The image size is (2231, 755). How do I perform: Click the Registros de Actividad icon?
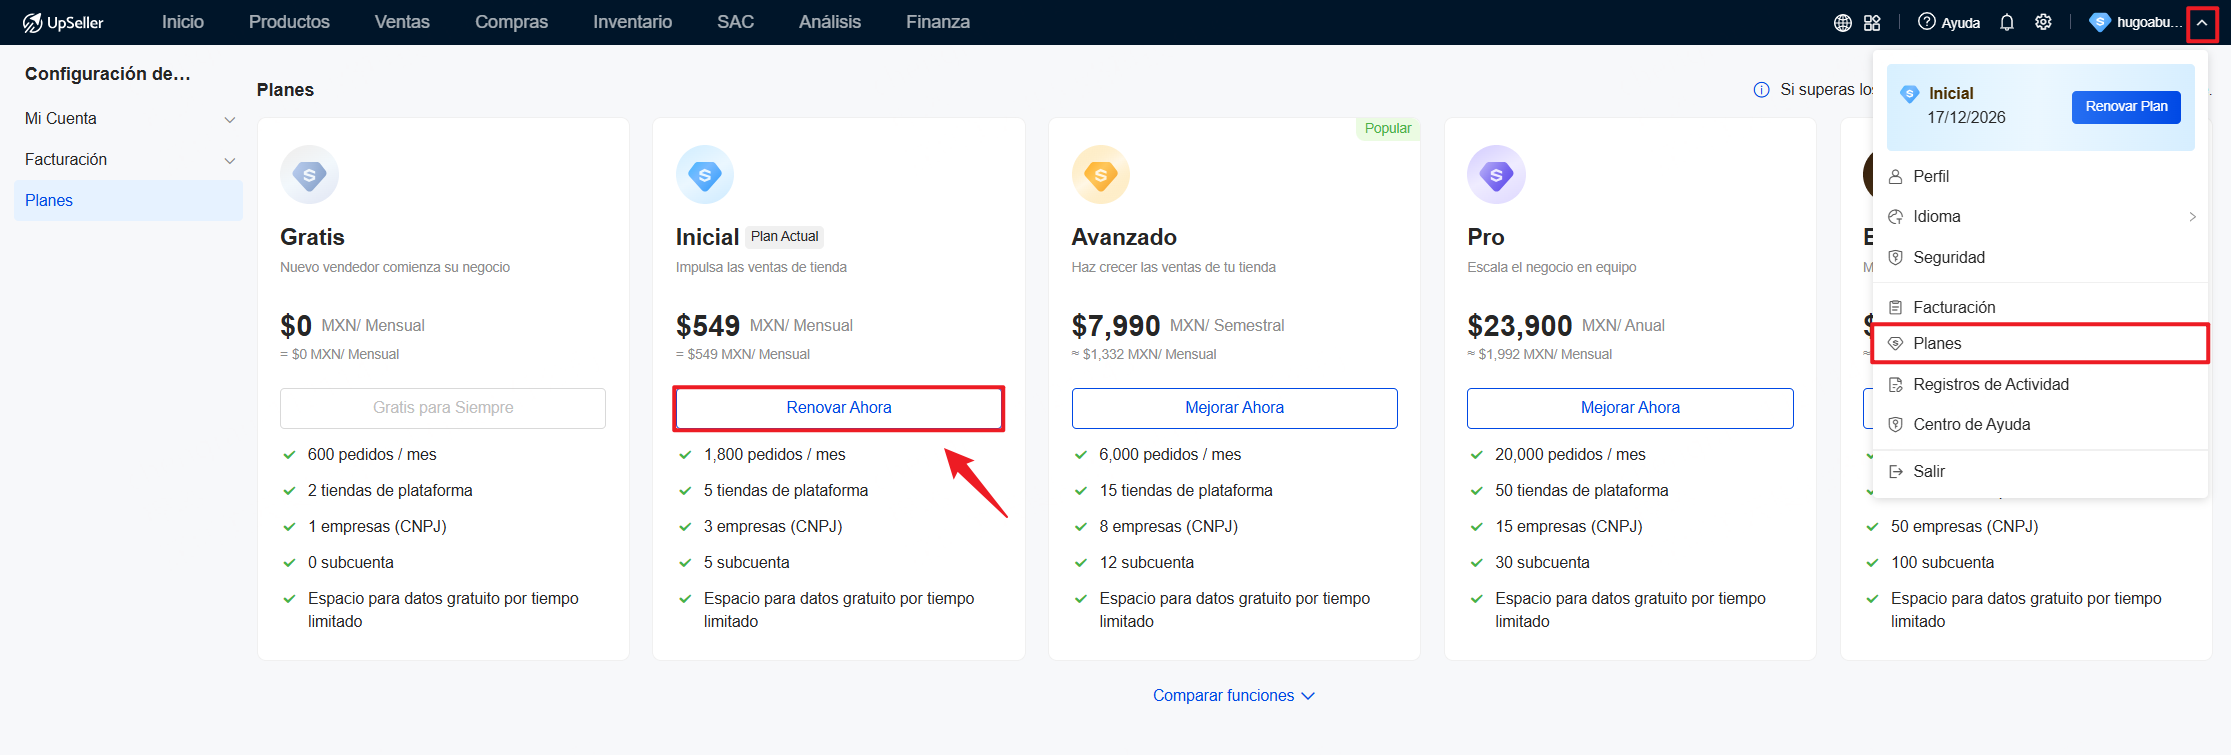[x=1895, y=385]
